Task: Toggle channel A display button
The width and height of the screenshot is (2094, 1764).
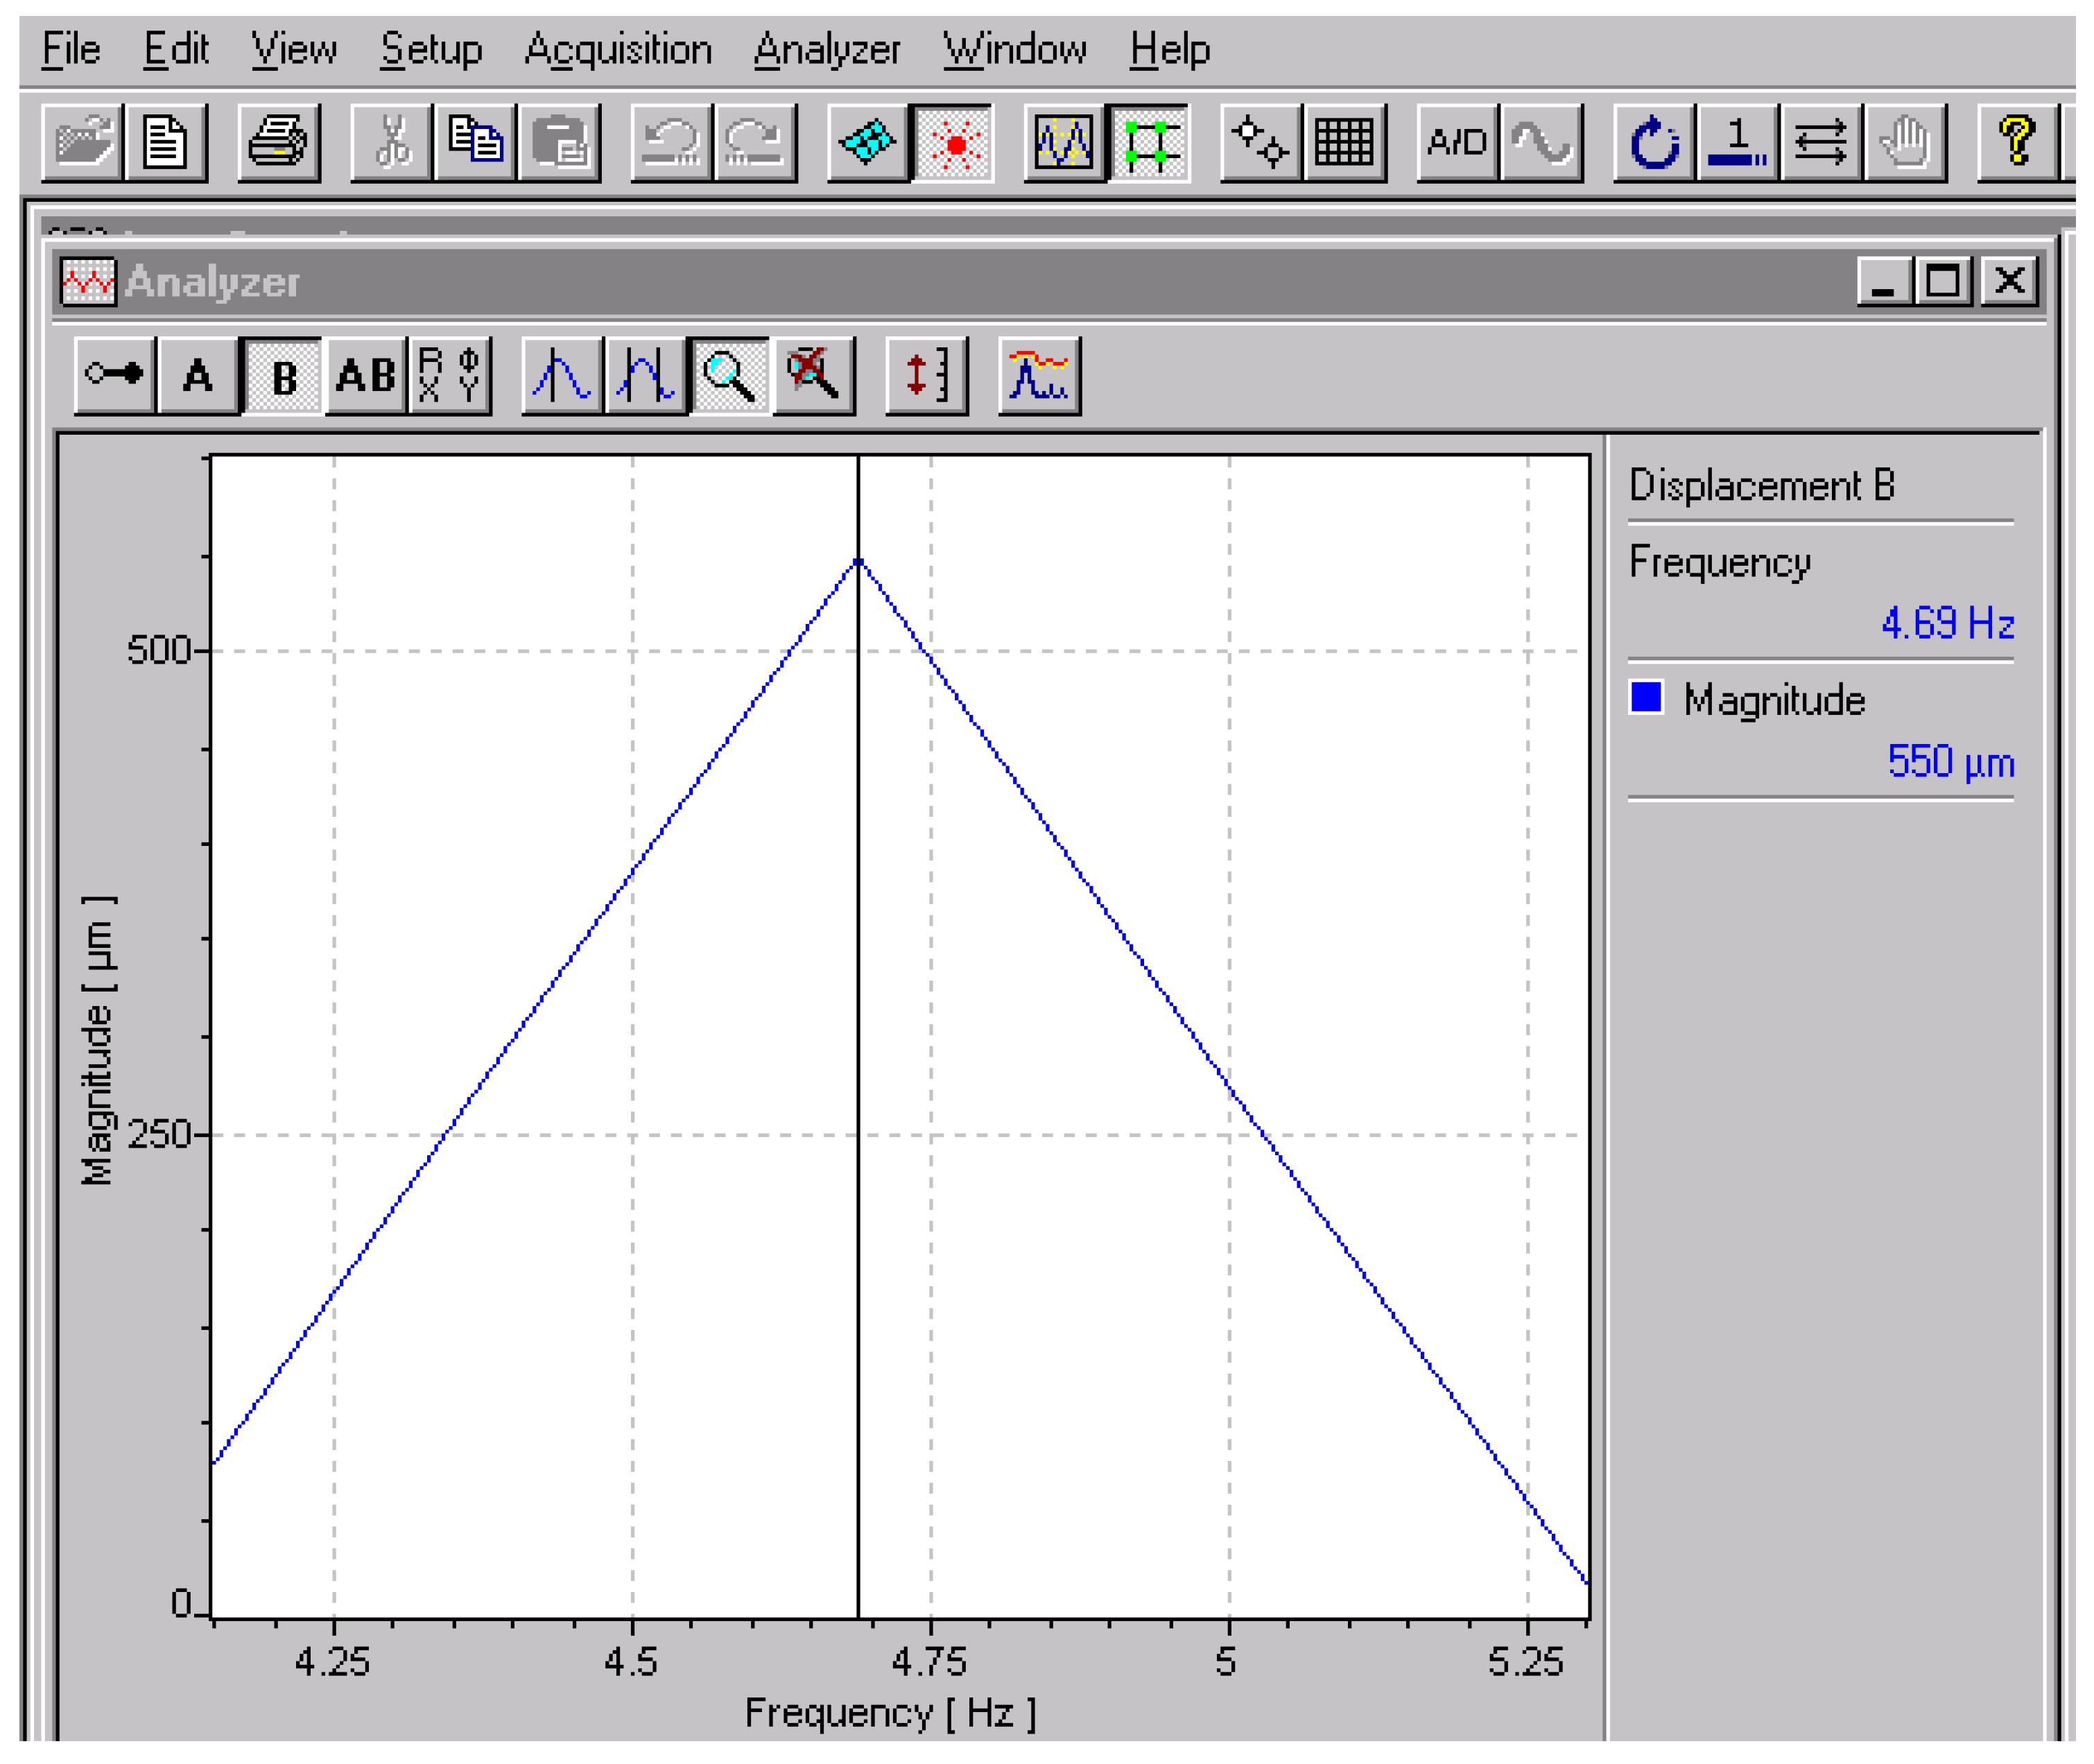Action: [x=198, y=375]
